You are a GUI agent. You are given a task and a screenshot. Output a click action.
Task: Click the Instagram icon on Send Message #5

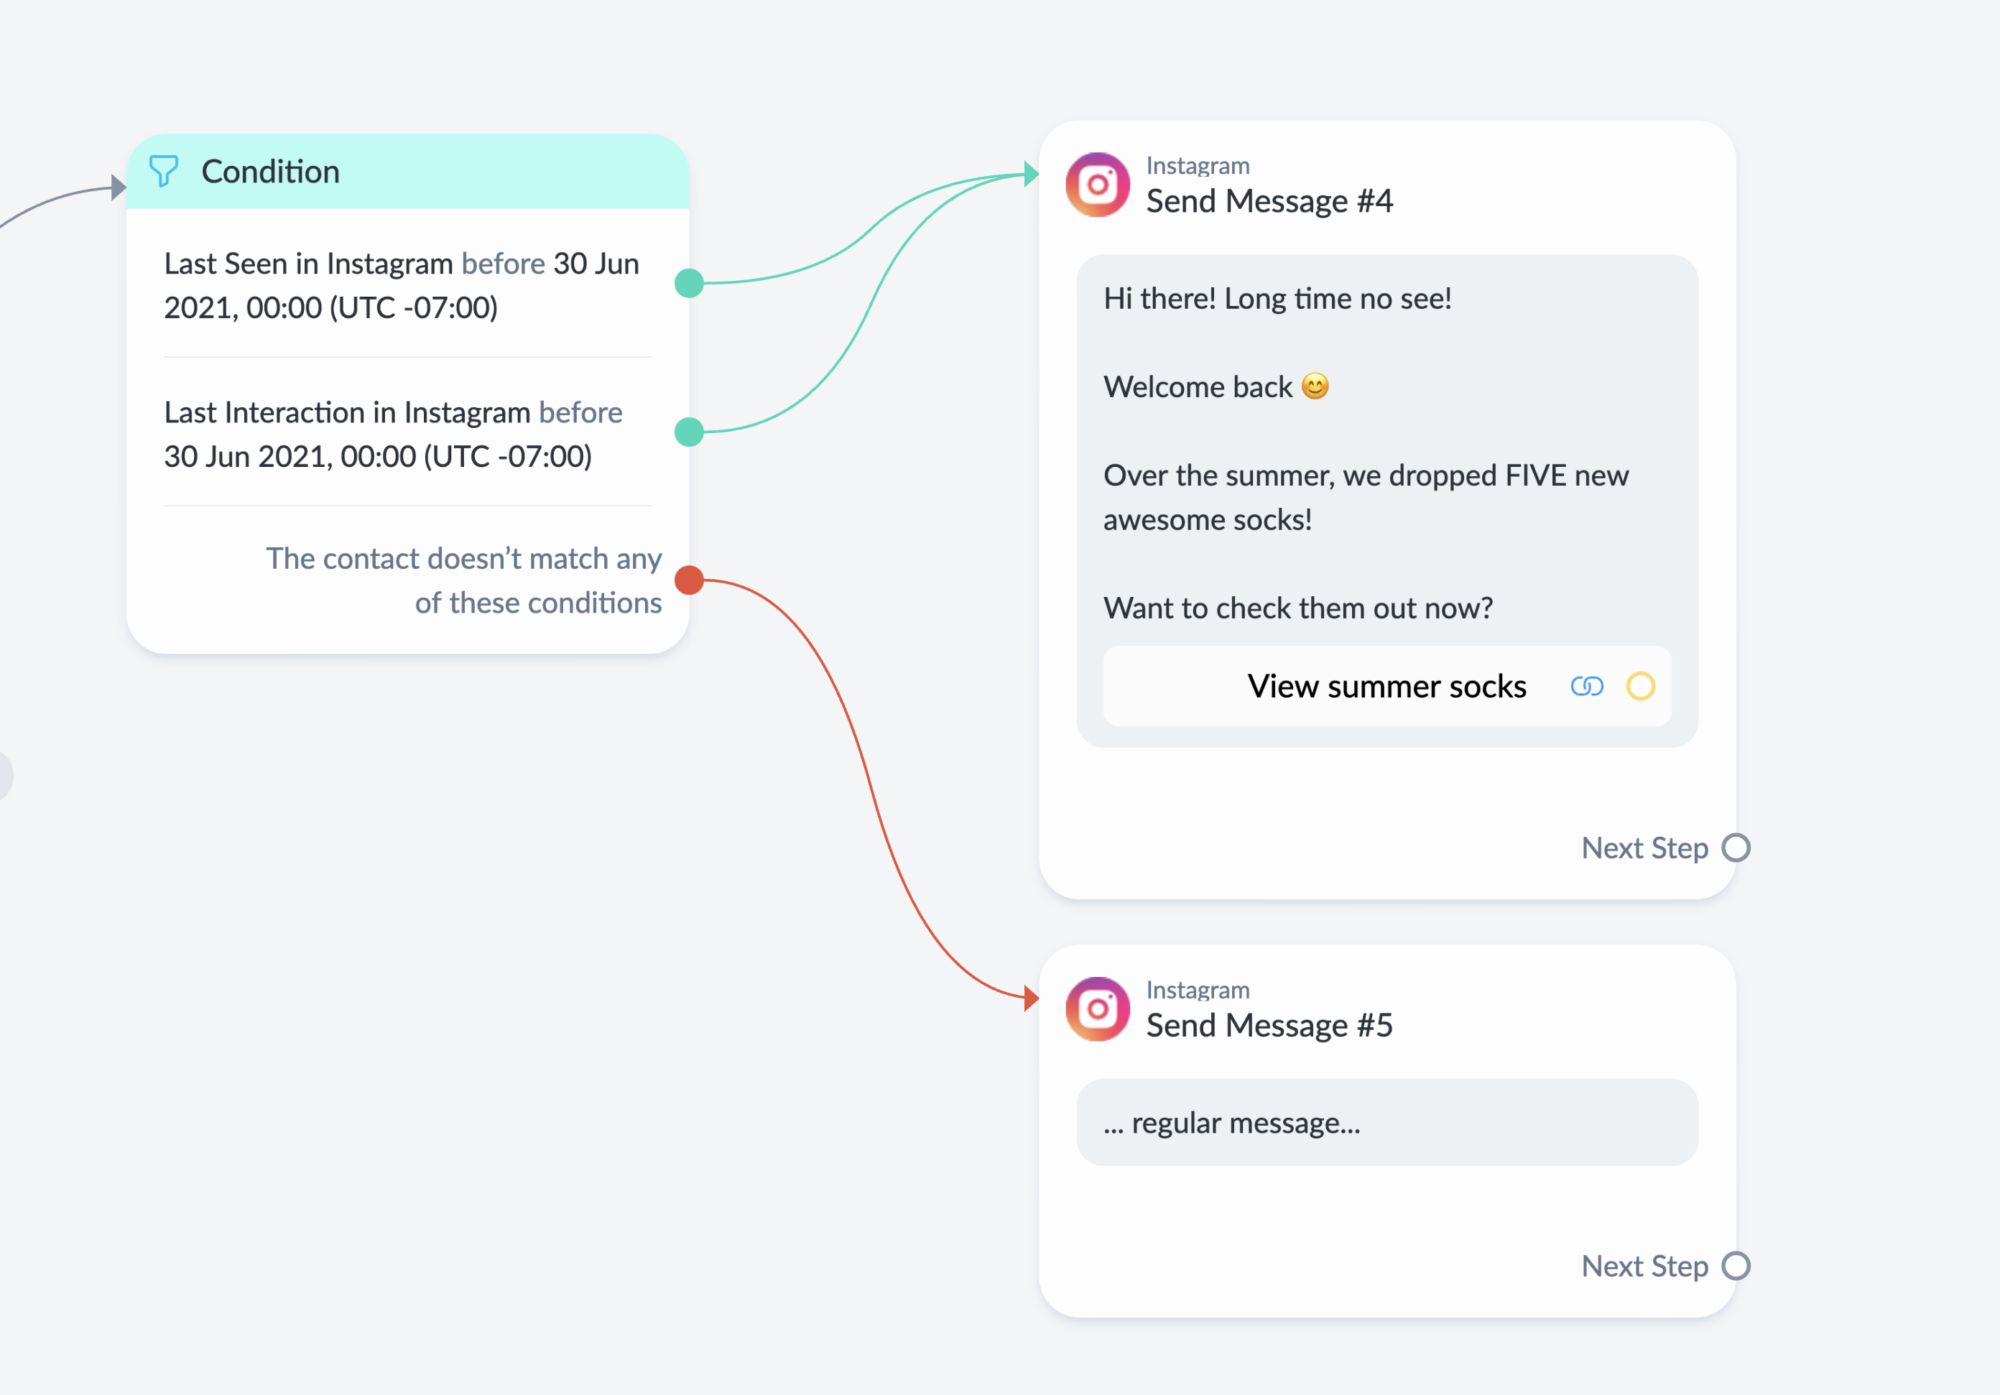tap(1097, 1008)
